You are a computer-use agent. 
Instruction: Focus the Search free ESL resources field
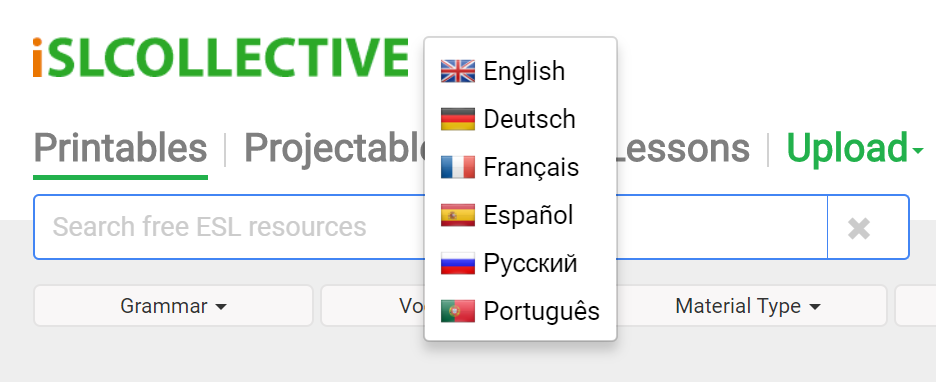coord(430,227)
